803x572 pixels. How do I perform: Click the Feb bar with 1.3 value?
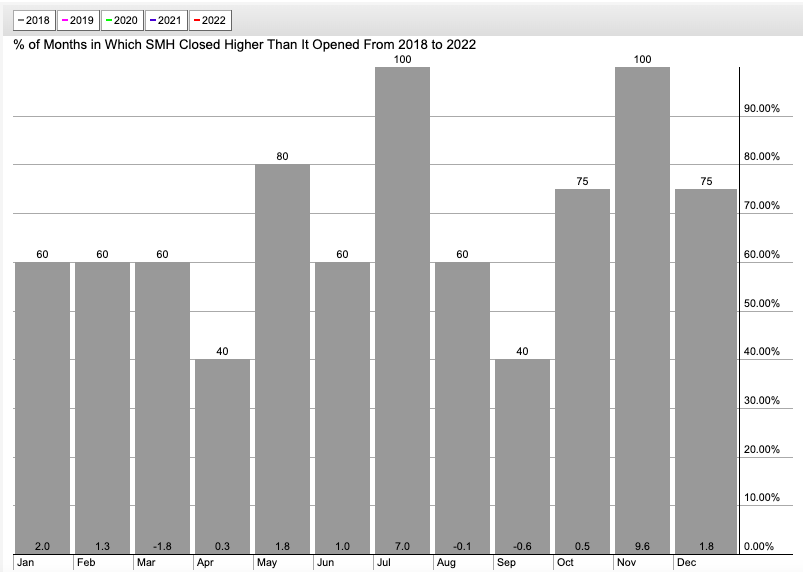tap(102, 408)
